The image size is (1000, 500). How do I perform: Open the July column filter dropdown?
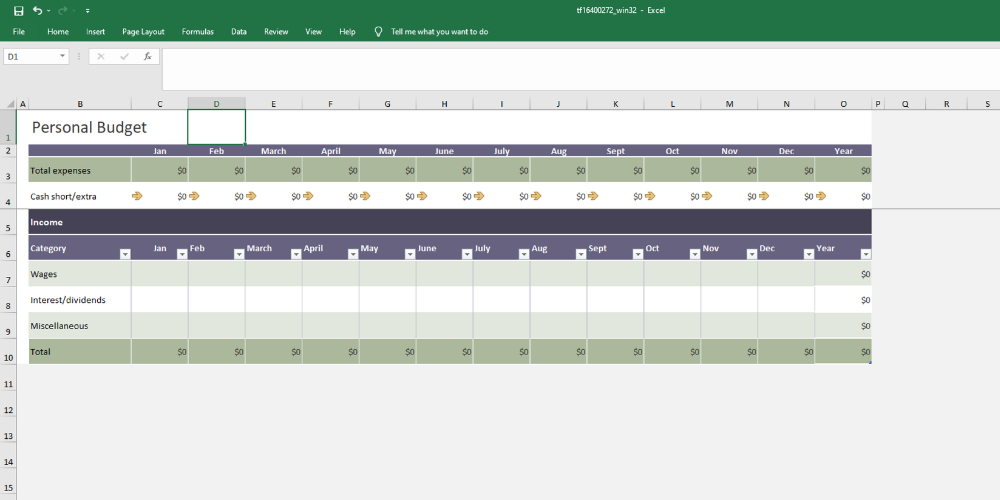[524, 254]
